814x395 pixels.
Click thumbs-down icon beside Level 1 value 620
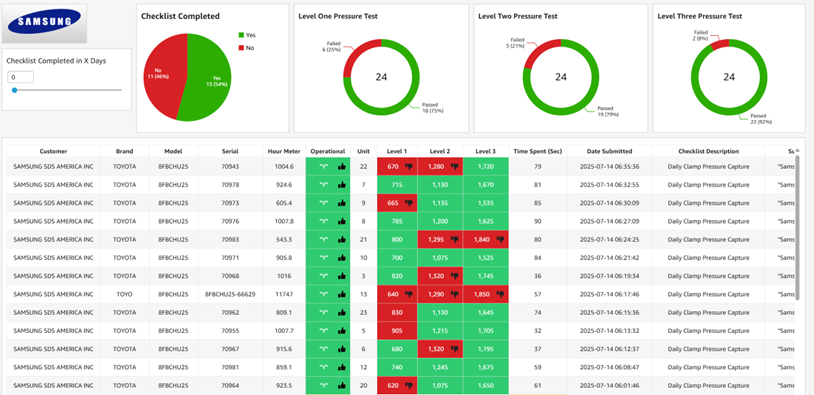(x=409, y=386)
